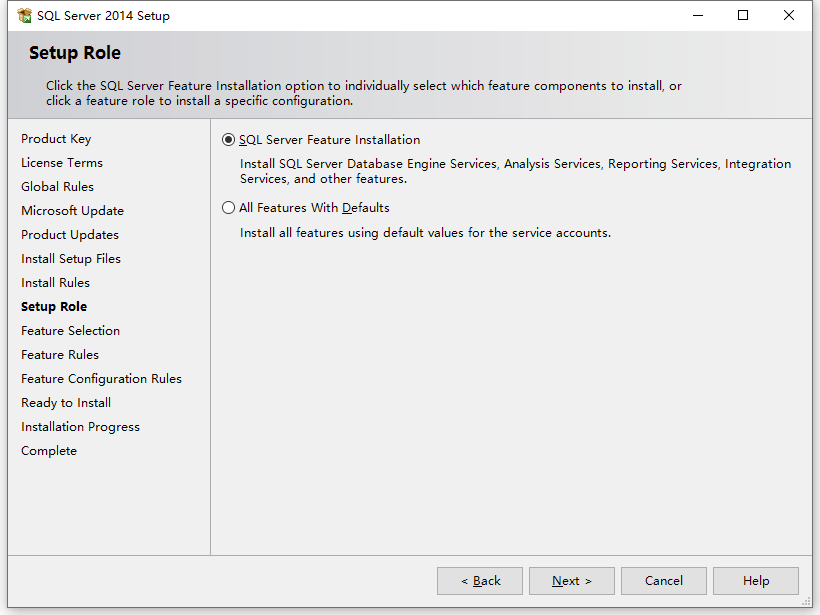The image size is (820, 615).
Task: Choose All Features With Defaults
Action: click(229, 208)
